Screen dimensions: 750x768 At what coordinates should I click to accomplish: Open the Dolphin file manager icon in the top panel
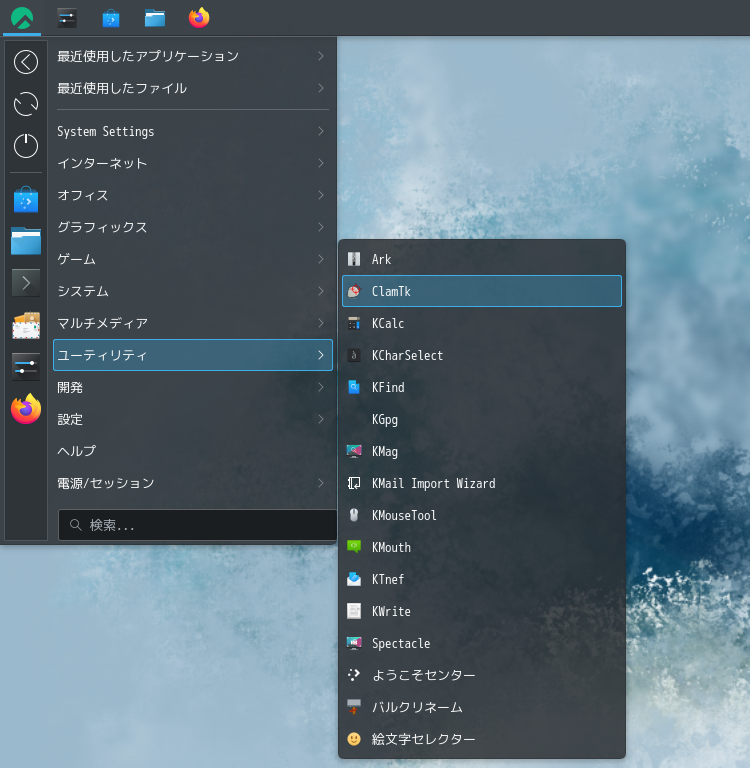155,19
